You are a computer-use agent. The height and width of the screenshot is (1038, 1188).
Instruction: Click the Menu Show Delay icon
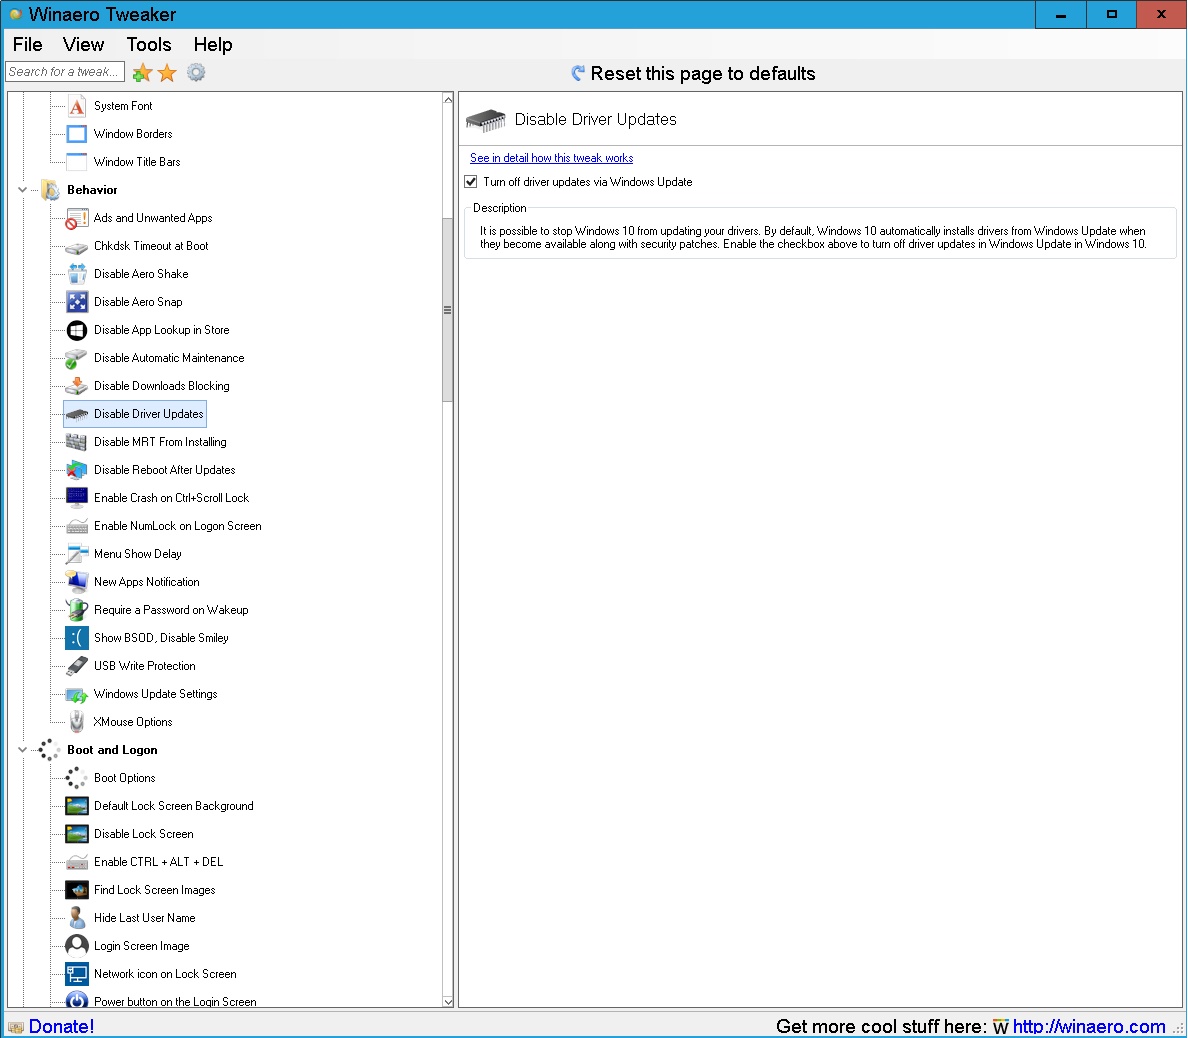tap(77, 555)
